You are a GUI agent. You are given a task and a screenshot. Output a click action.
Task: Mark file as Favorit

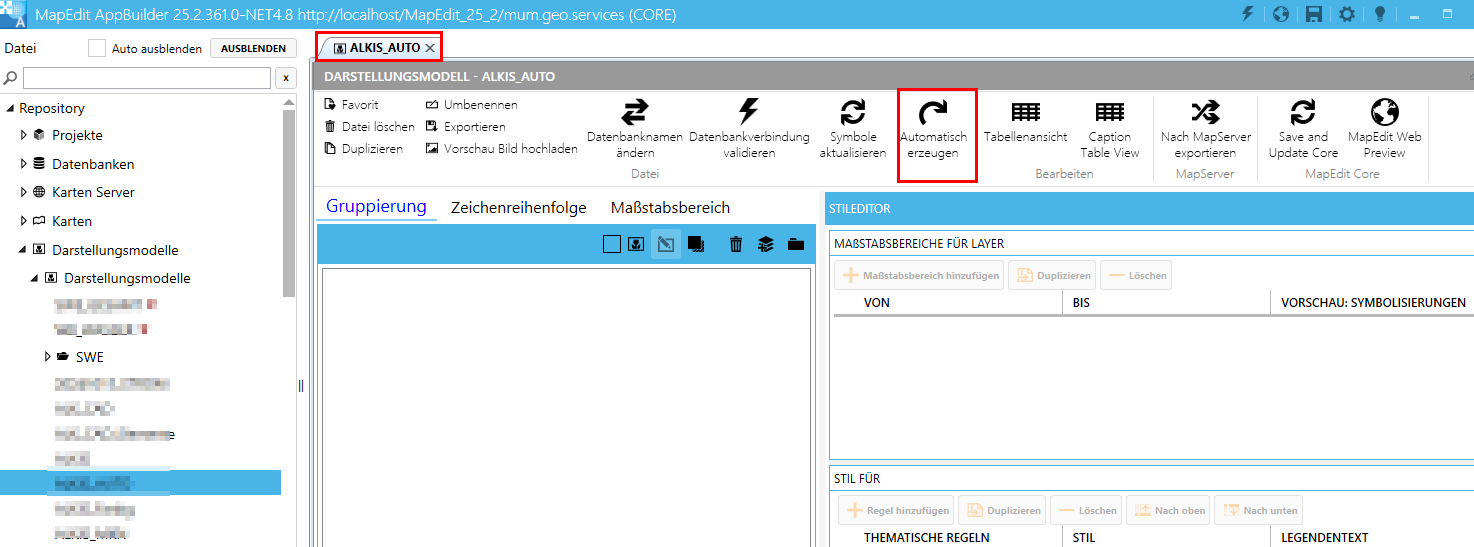[352, 104]
